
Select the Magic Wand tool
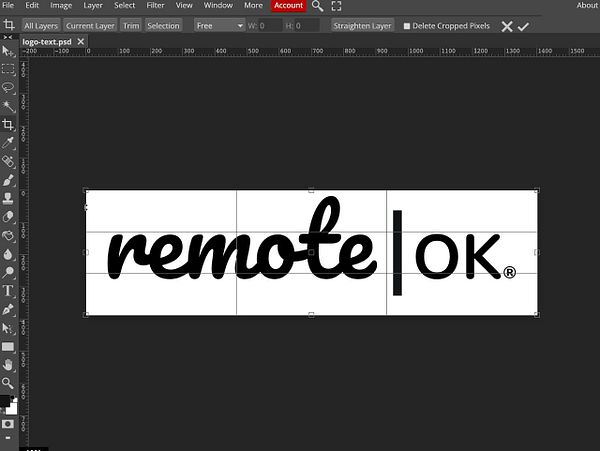[7, 106]
